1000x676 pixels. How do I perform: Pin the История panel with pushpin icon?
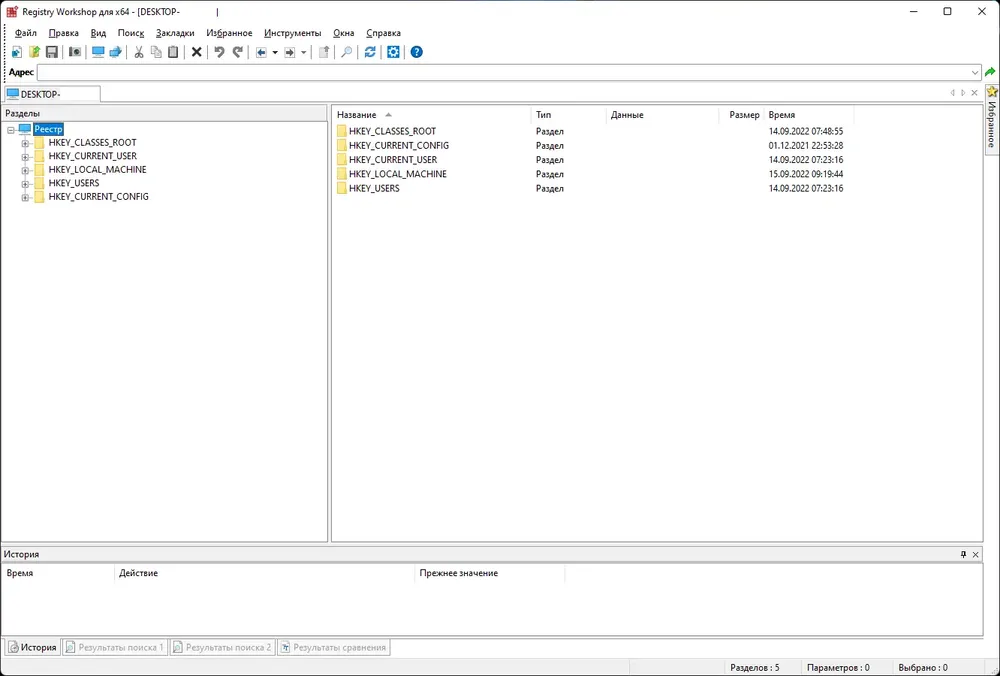tap(963, 555)
